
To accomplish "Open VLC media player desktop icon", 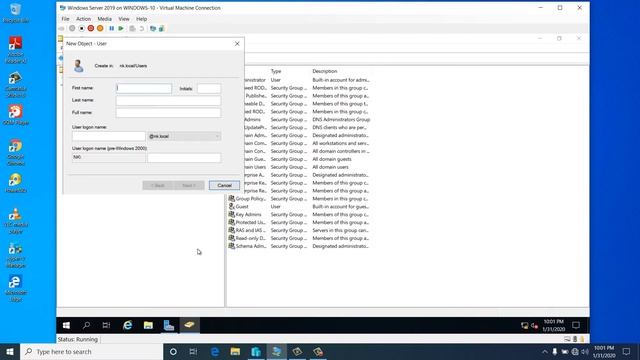I will (x=16, y=220).
